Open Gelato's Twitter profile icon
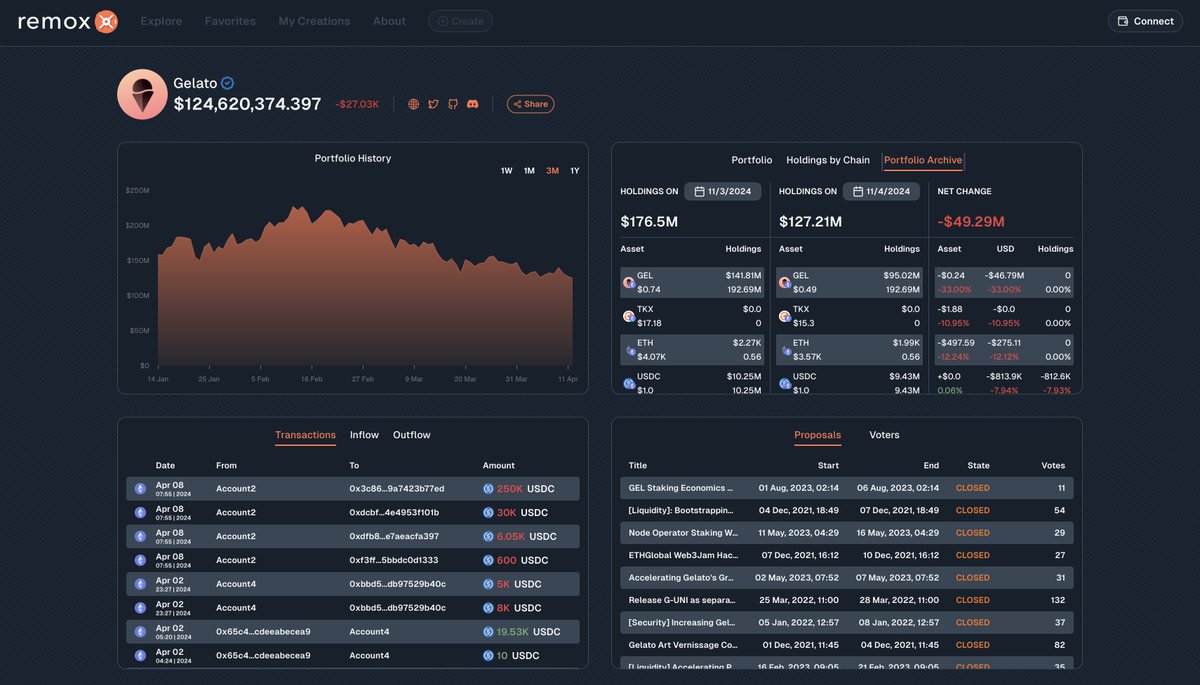 [432, 103]
